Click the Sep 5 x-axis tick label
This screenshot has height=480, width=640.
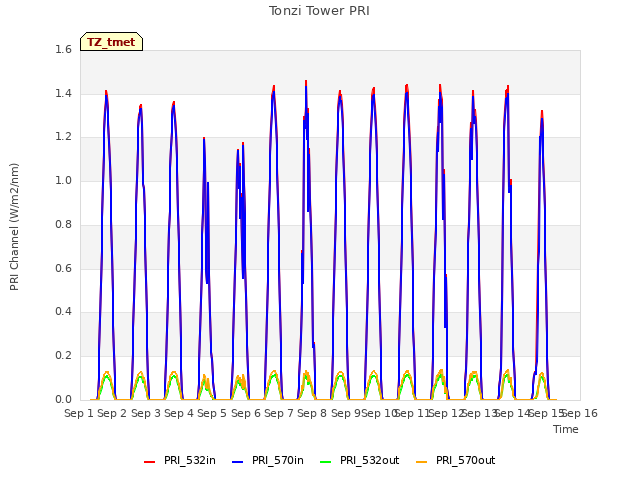(x=212, y=413)
